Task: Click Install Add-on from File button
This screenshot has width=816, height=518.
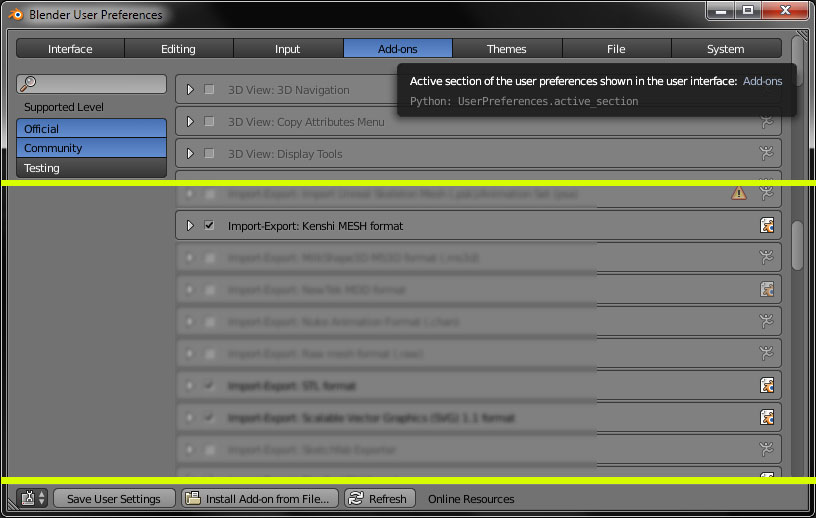Action: [260, 498]
